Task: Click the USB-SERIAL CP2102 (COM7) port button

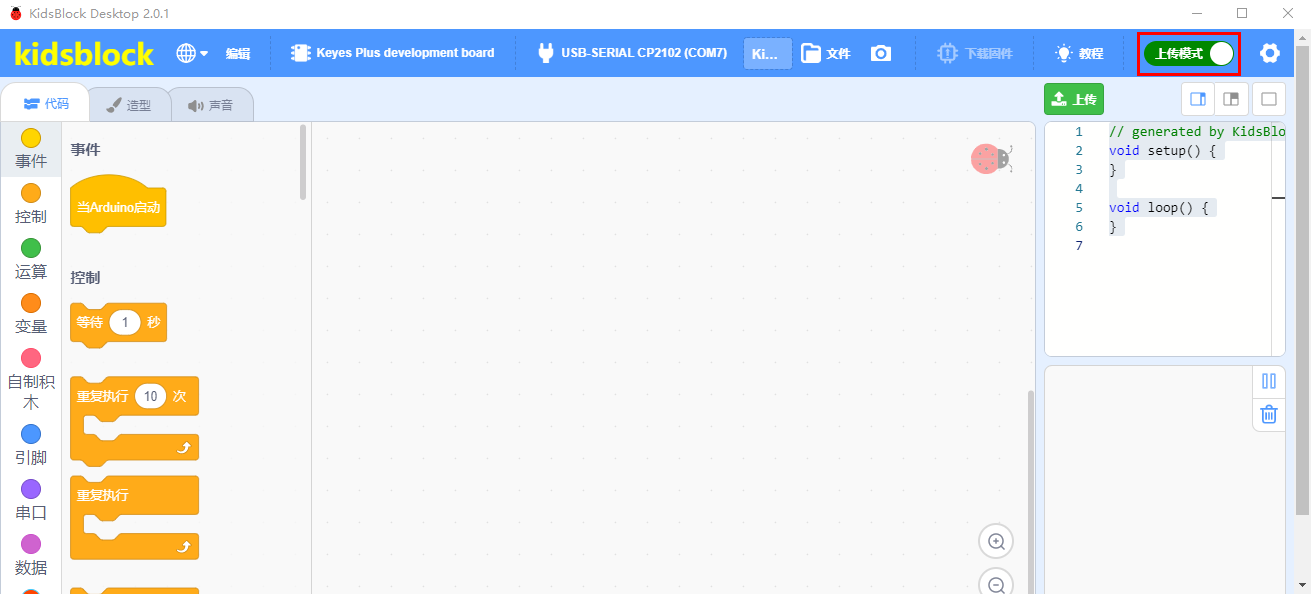Action: (631, 53)
